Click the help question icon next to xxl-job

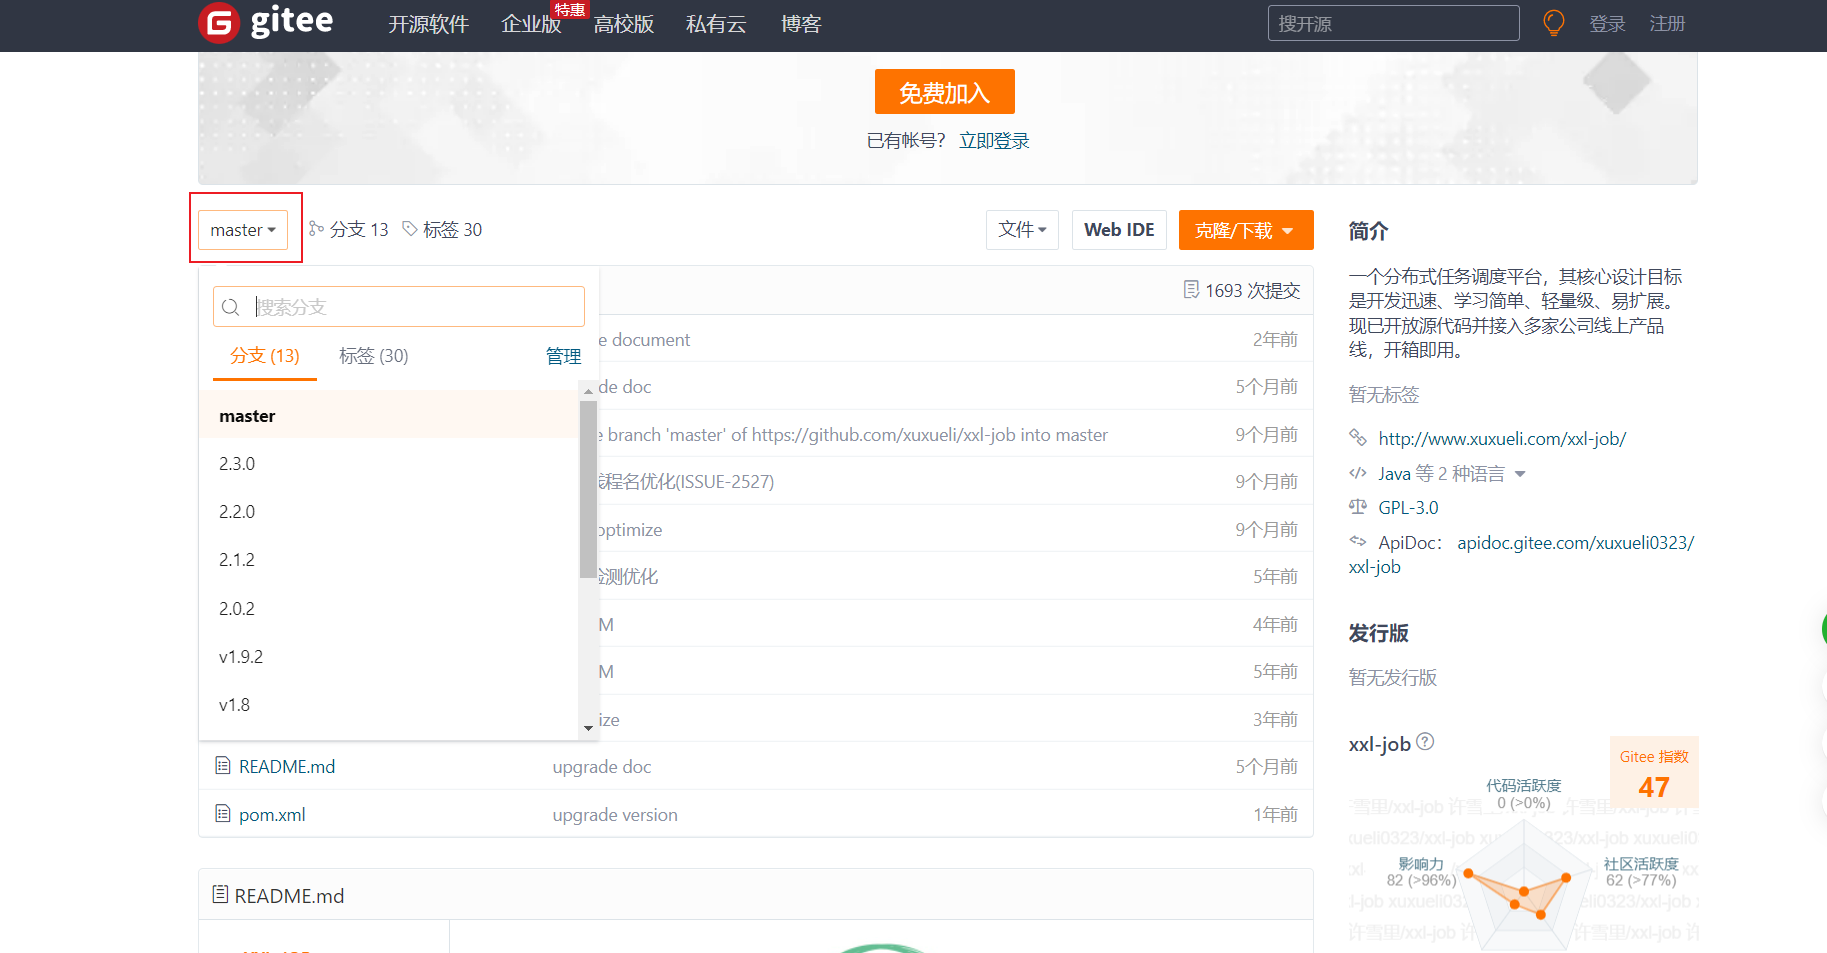coord(1426,742)
